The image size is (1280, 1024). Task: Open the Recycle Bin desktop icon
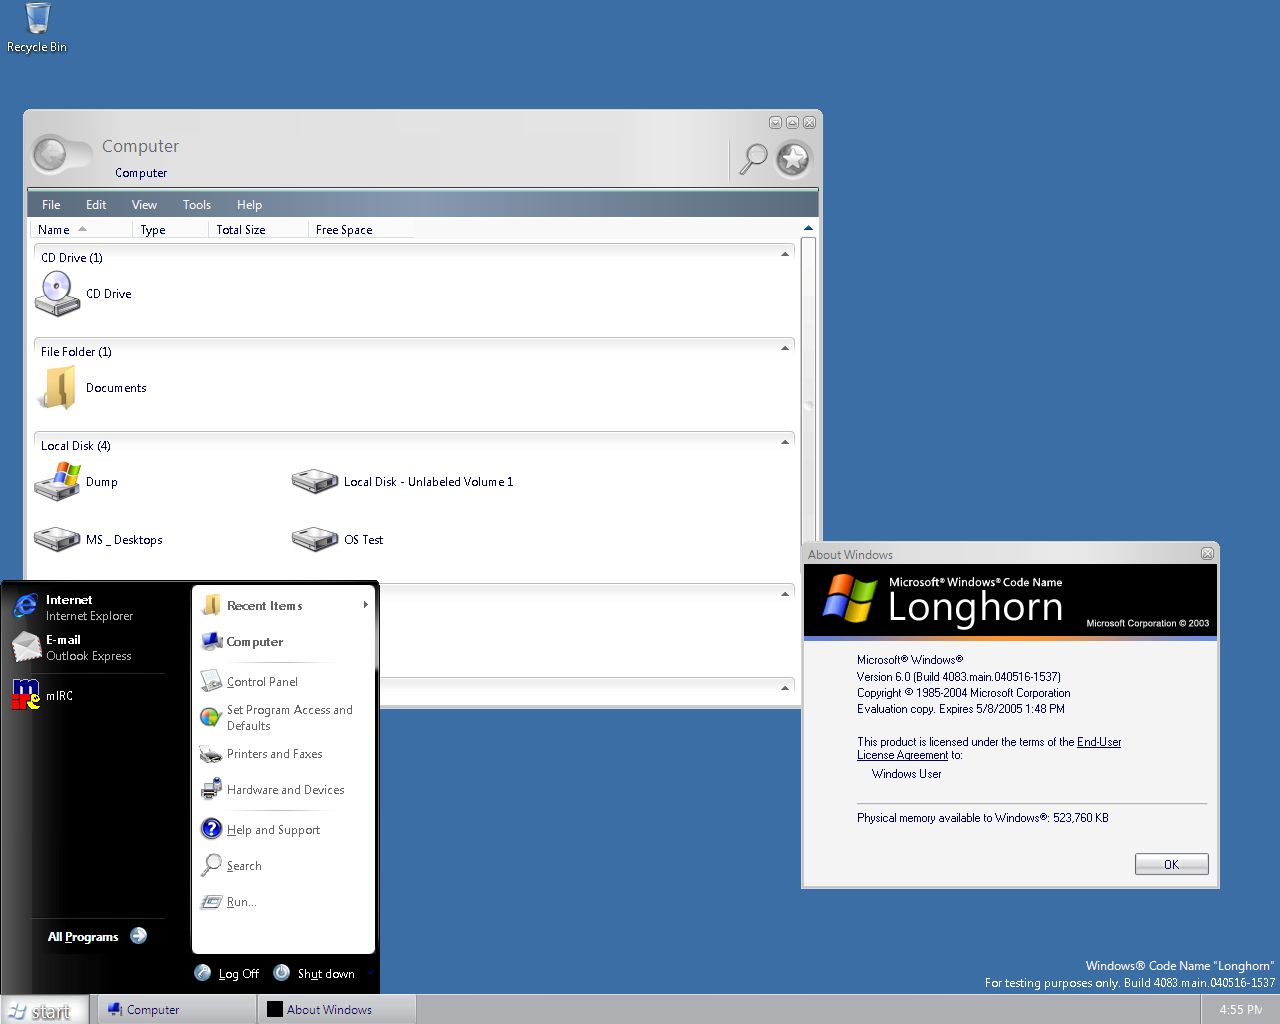[x=37, y=28]
